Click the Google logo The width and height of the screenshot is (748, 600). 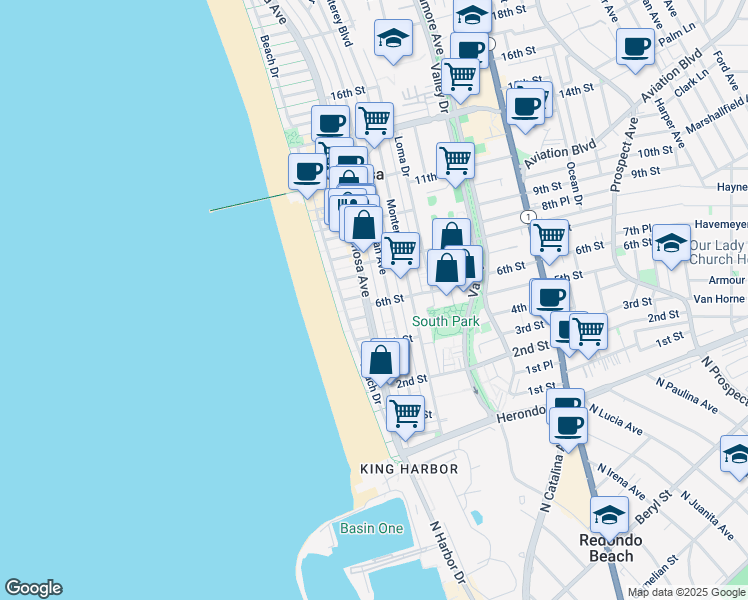coord(33,588)
